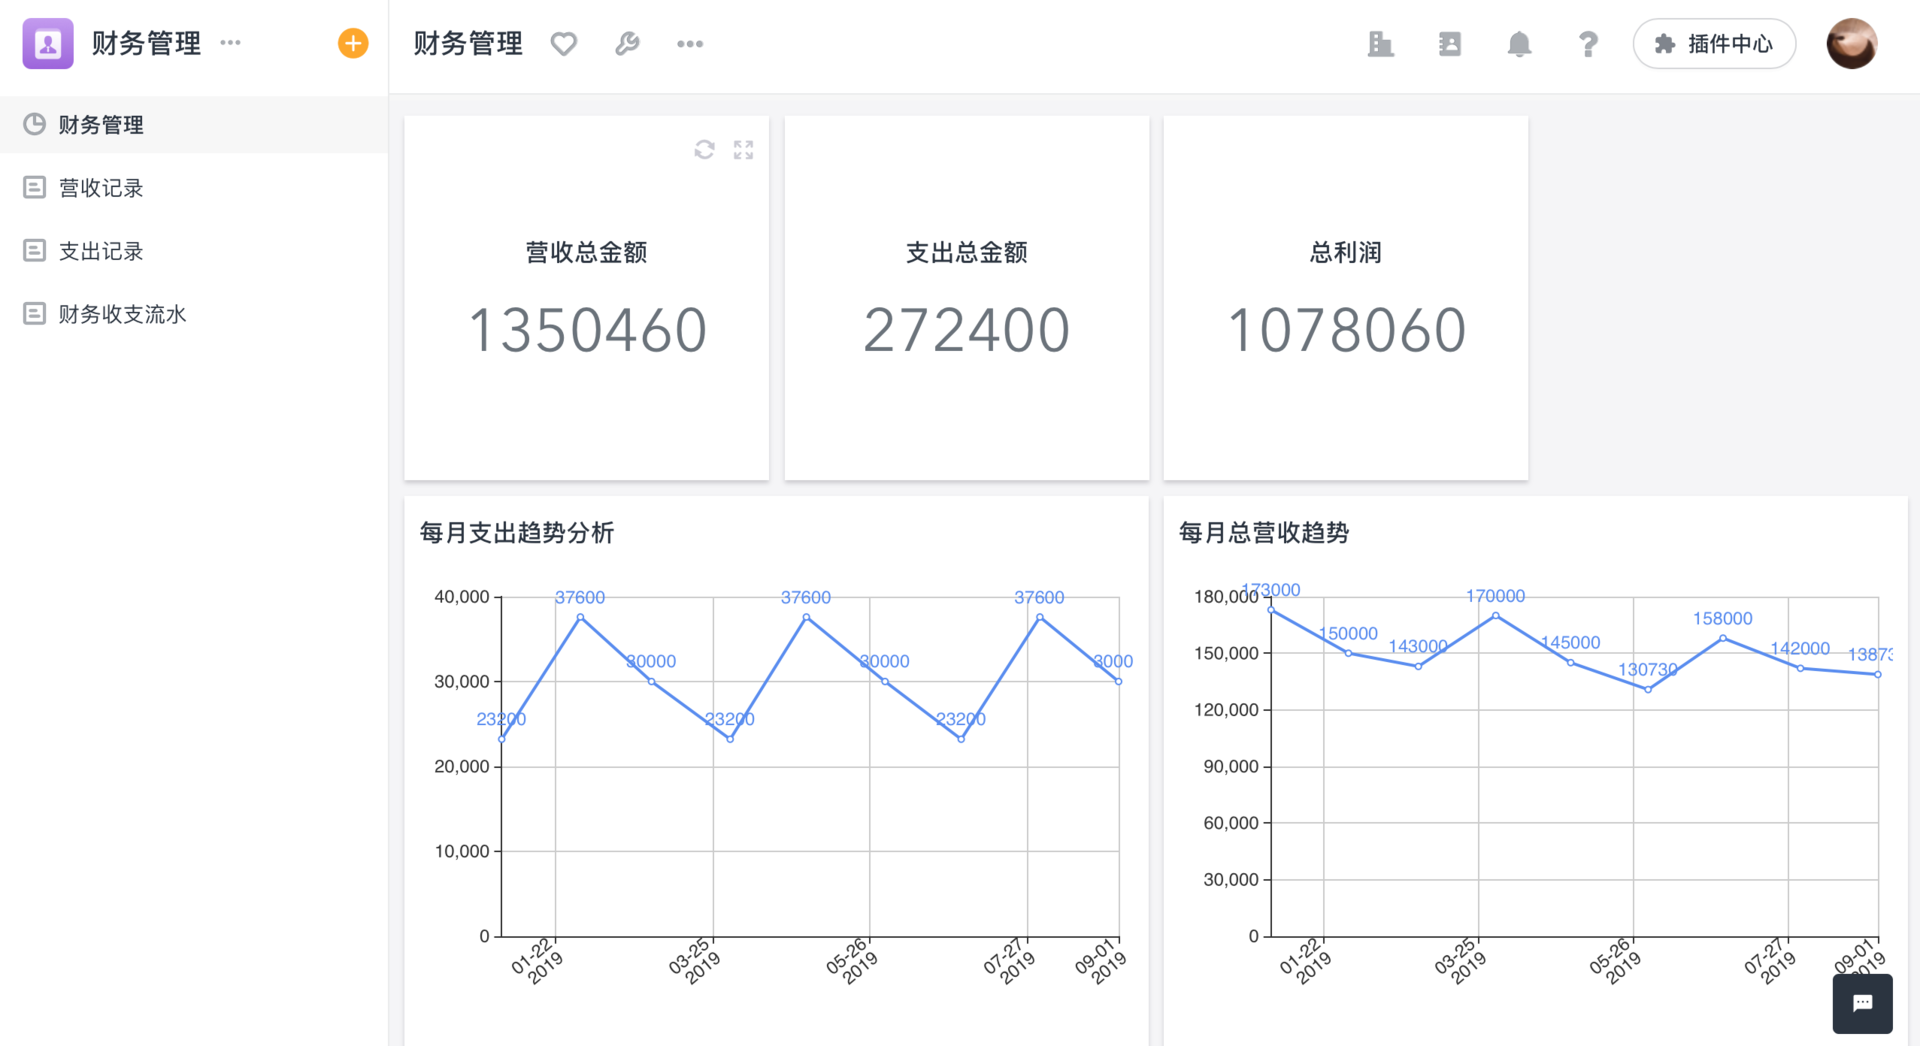Click the 每月支出趋势分析 chart title

click(x=517, y=532)
